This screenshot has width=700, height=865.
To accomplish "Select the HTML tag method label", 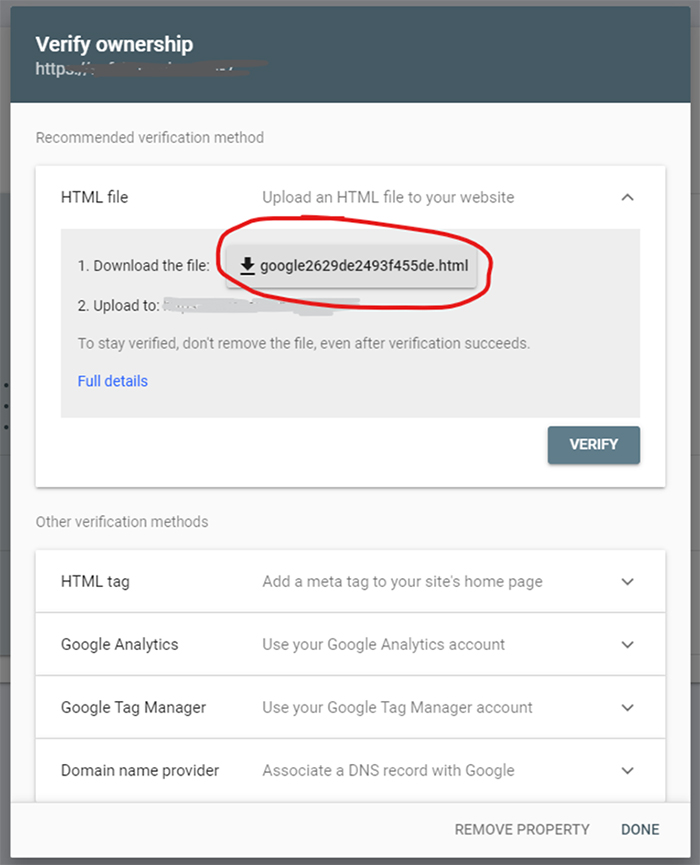I will tap(94, 581).
